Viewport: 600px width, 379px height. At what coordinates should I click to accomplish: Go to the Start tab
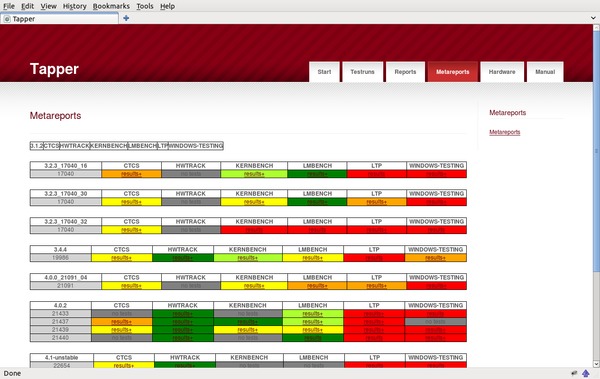point(324,72)
